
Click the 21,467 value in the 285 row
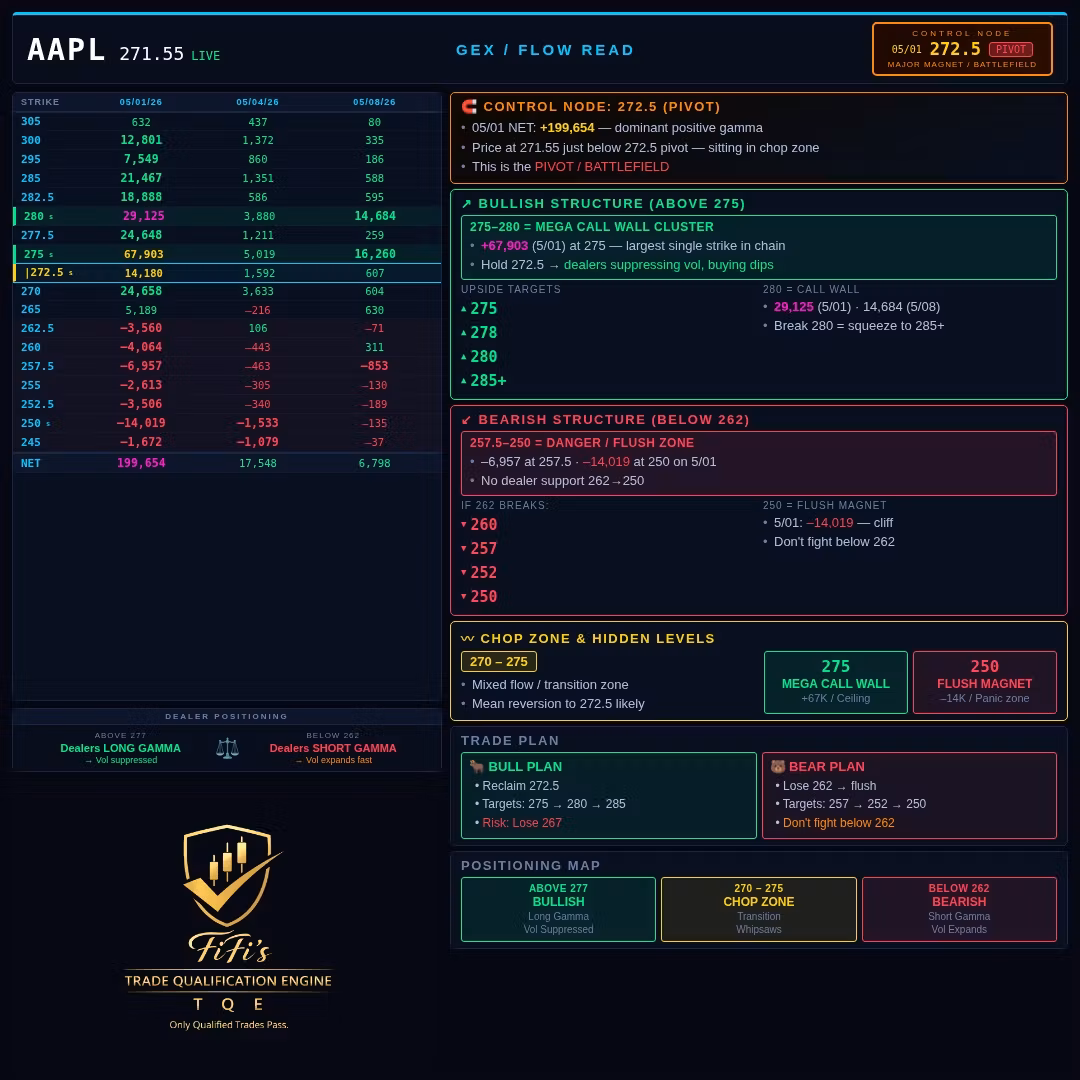pyautogui.click(x=141, y=178)
